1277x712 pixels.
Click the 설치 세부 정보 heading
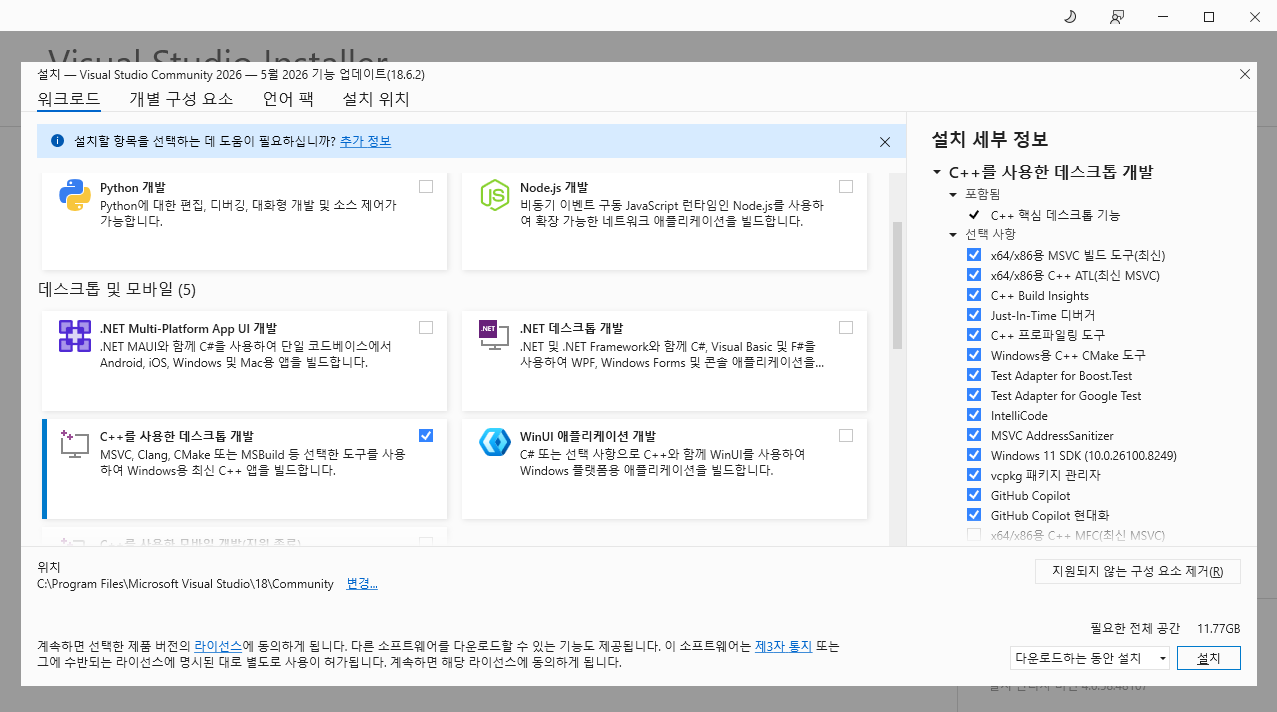click(989, 139)
